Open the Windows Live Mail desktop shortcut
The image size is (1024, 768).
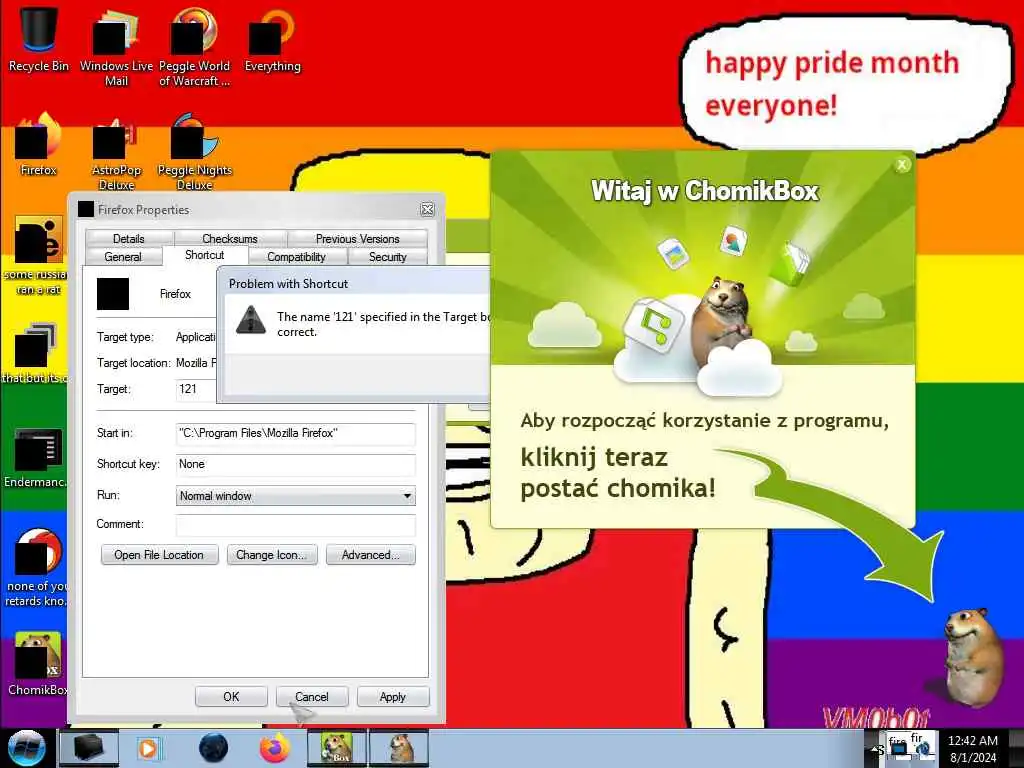point(116,46)
